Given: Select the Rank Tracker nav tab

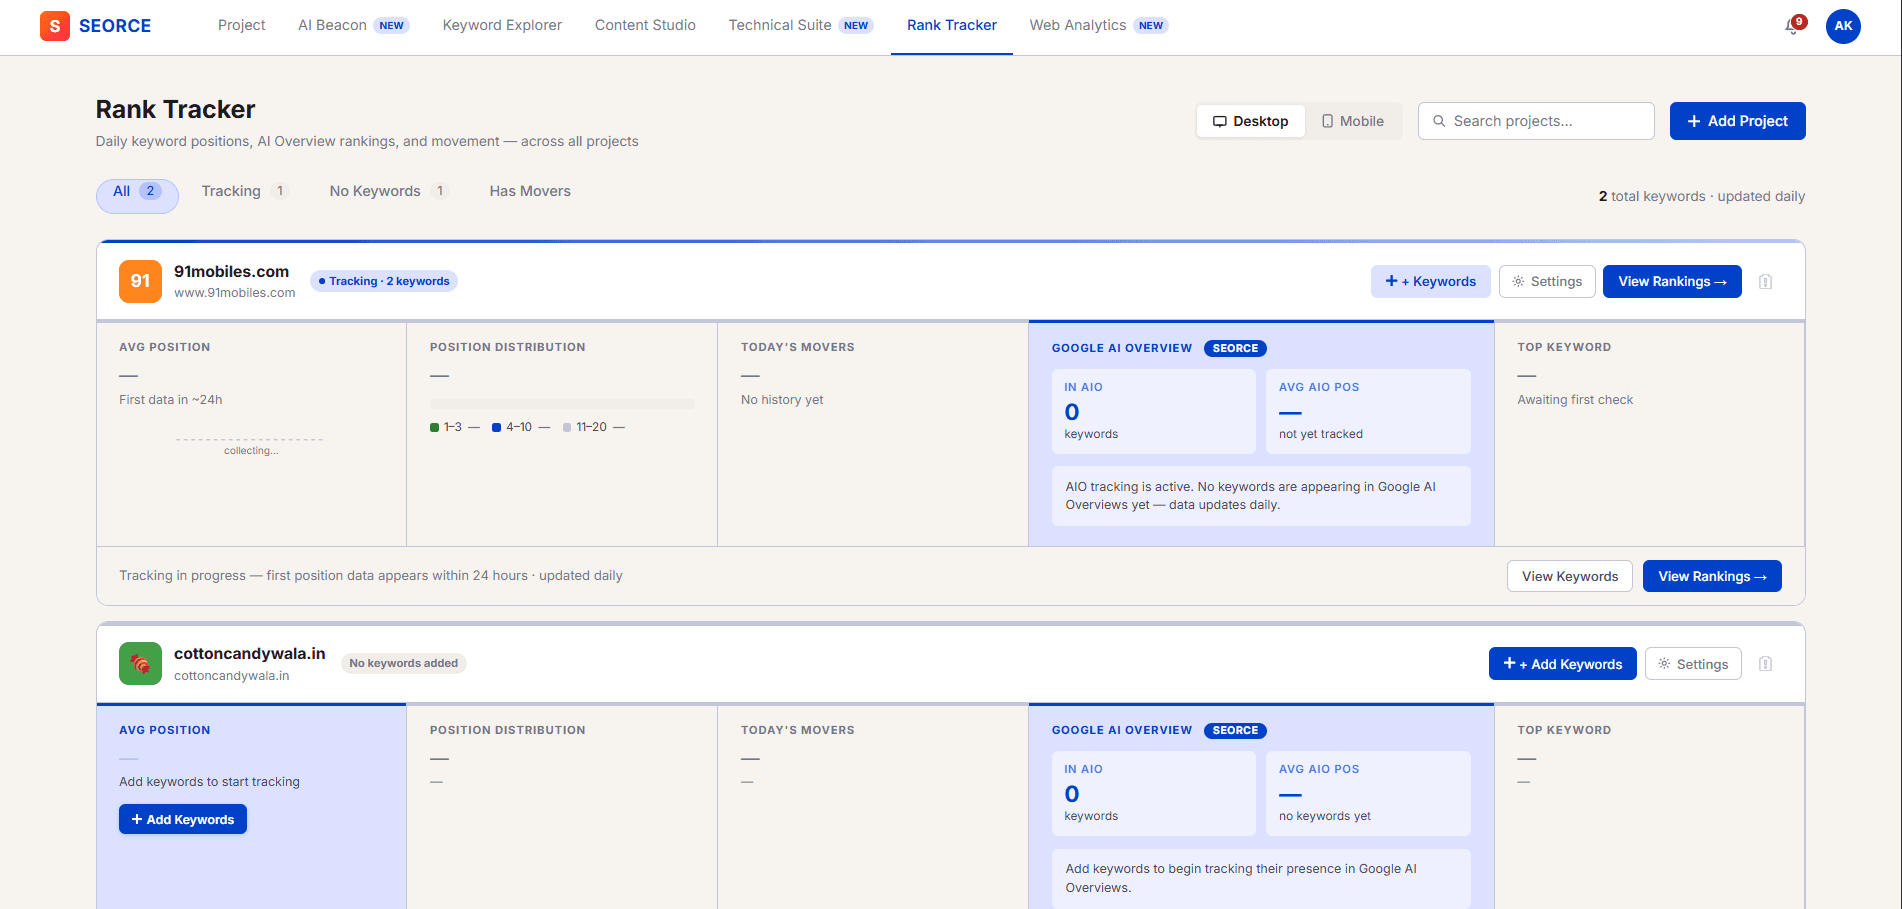Looking at the screenshot, I should tap(952, 25).
